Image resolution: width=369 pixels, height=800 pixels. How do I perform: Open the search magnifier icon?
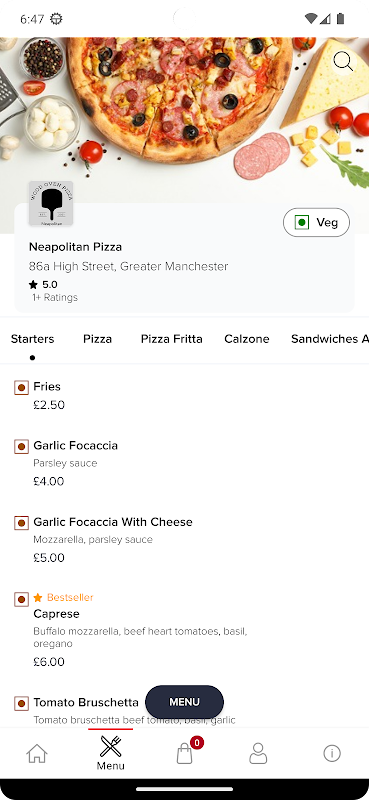click(343, 62)
